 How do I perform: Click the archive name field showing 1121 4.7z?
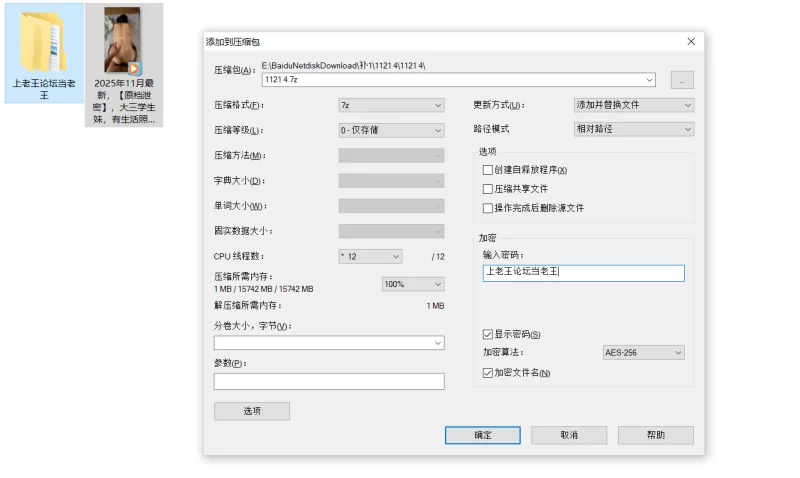pyautogui.click(x=459, y=80)
